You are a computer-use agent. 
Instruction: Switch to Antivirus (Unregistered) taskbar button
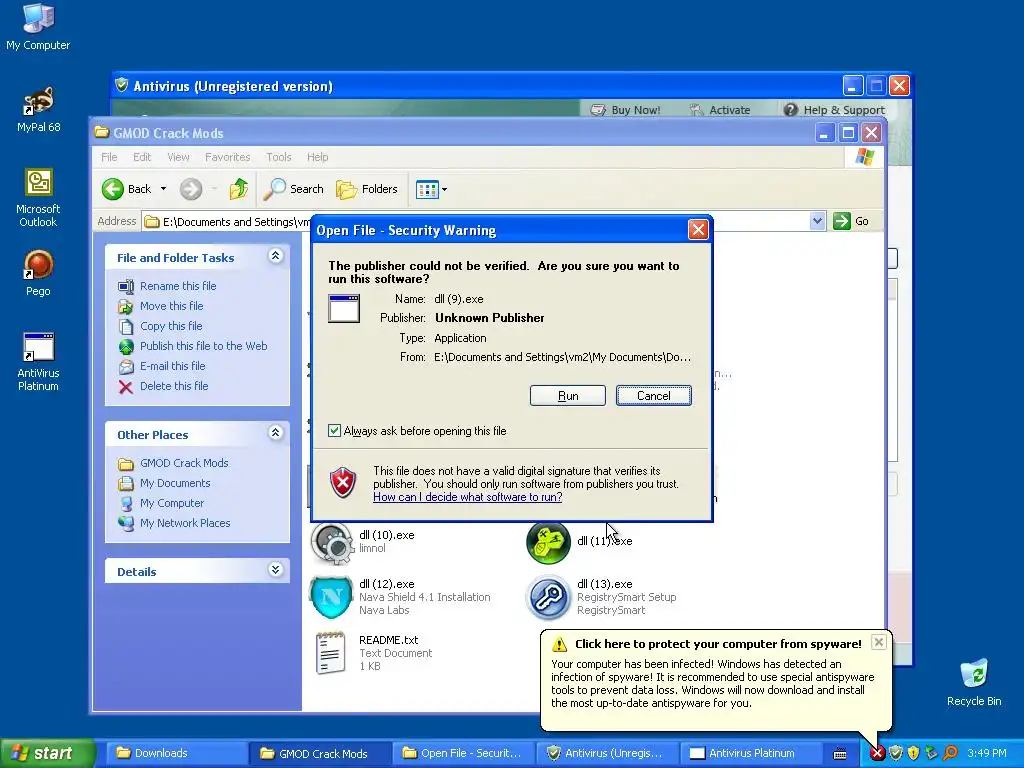pyautogui.click(x=607, y=753)
